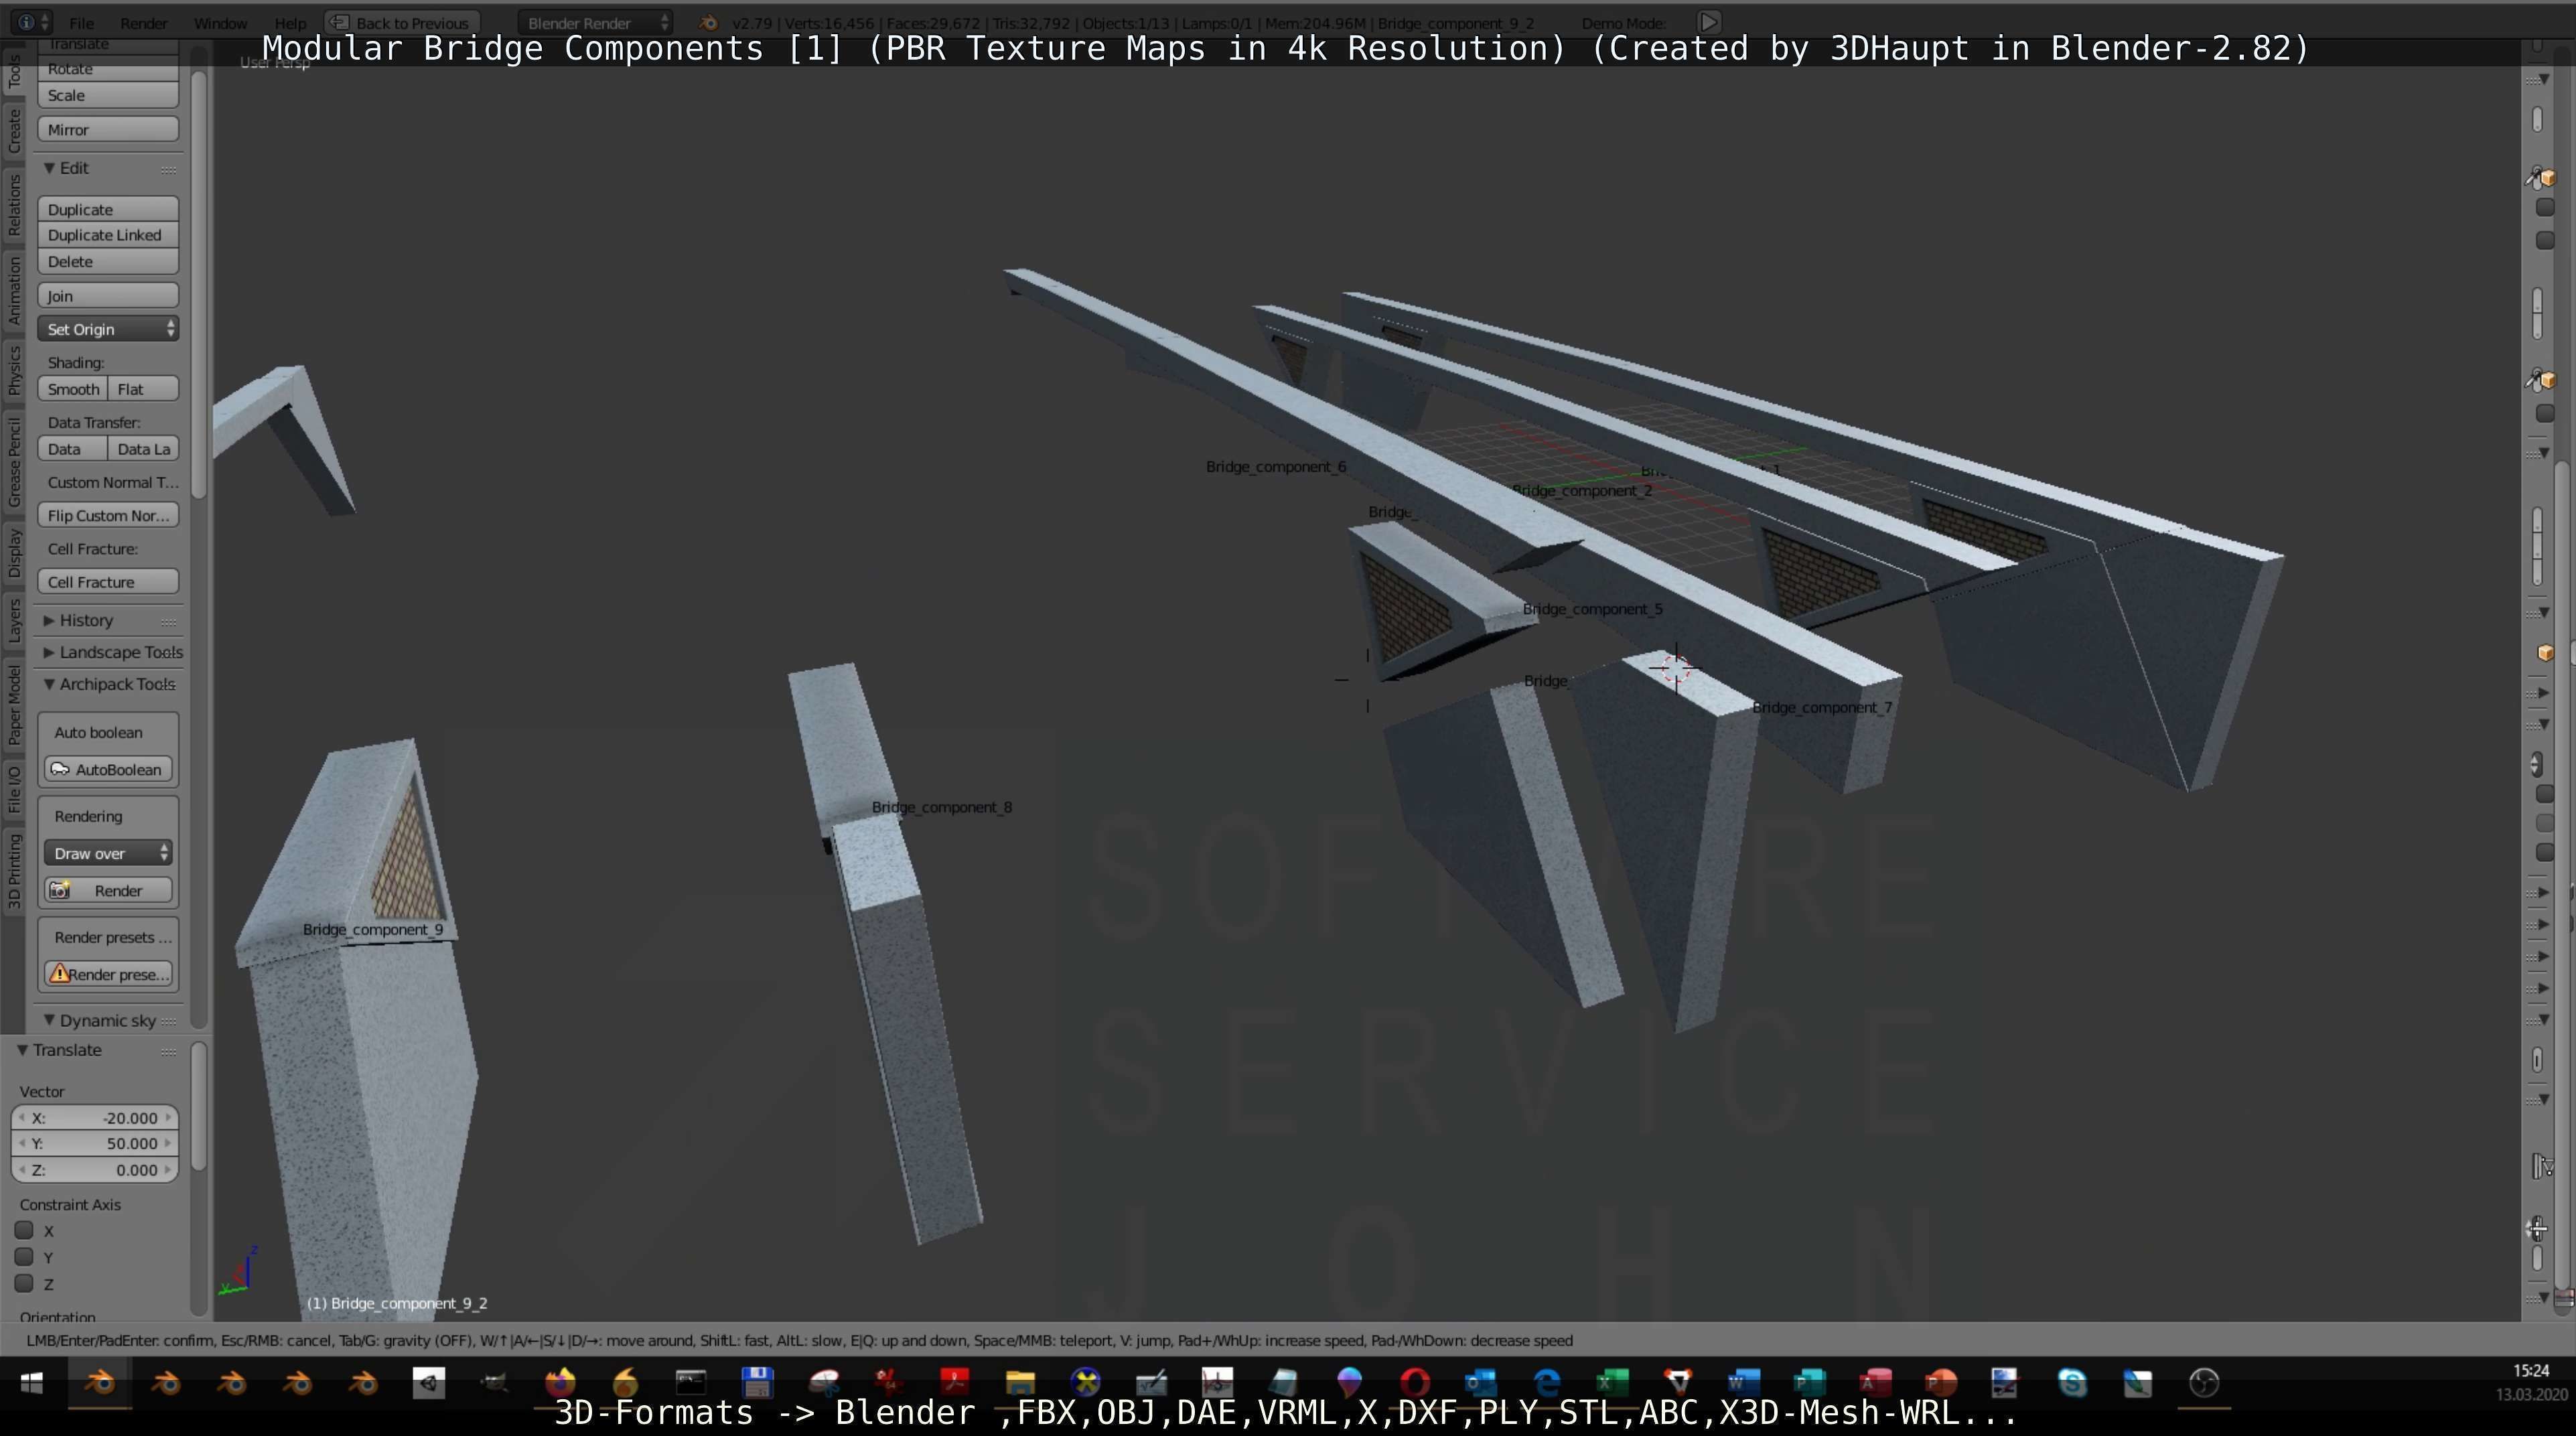
Task: Click the Data La transfer button
Action: [x=143, y=449]
